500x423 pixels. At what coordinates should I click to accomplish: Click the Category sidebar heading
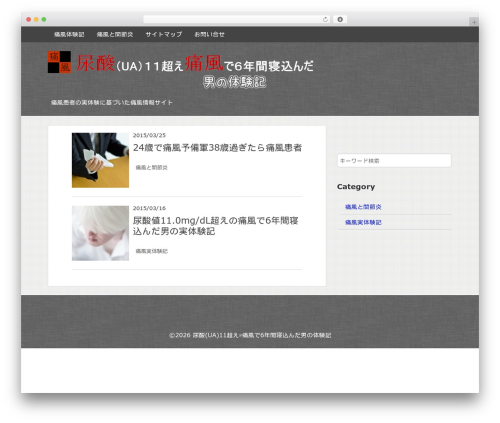356,187
